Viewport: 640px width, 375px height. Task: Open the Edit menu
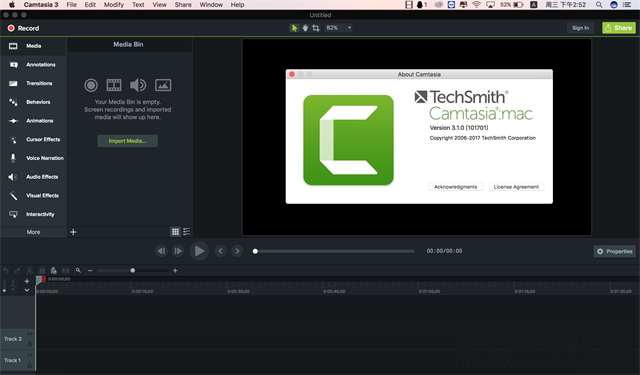tap(90, 5)
